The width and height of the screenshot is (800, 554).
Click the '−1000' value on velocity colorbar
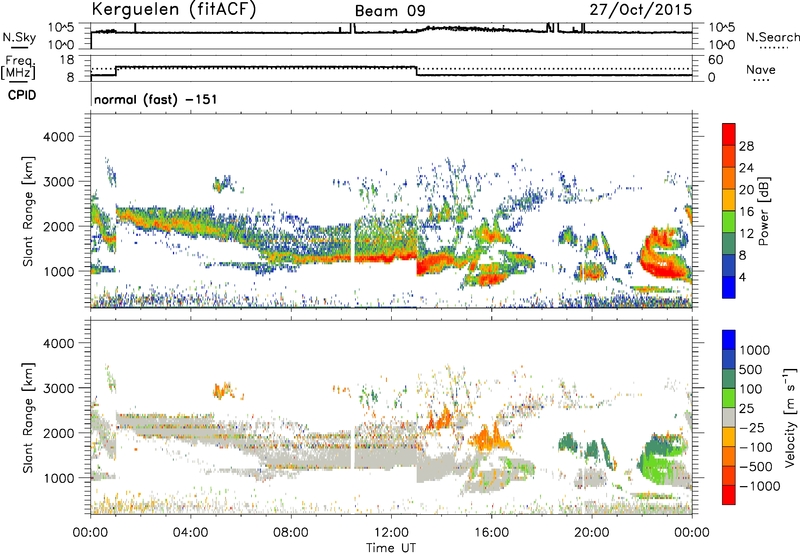click(x=759, y=486)
